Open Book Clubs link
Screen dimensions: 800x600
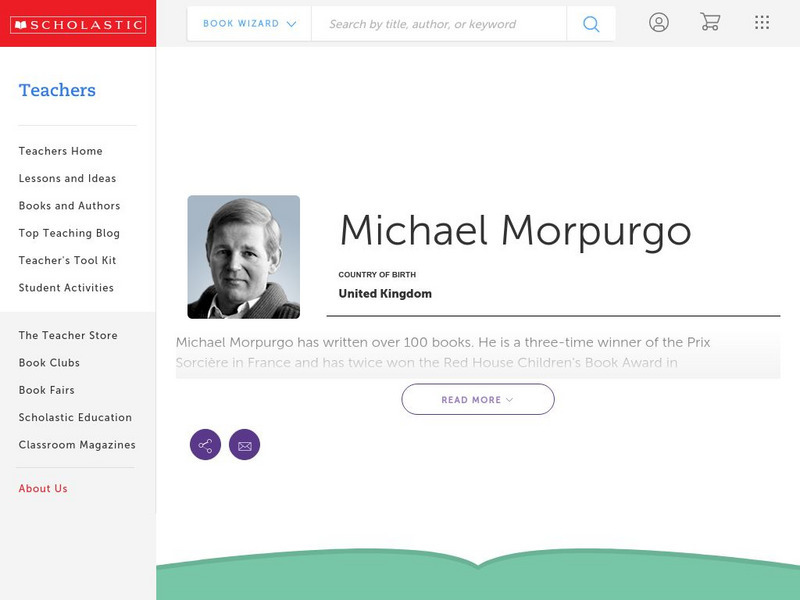tap(49, 363)
